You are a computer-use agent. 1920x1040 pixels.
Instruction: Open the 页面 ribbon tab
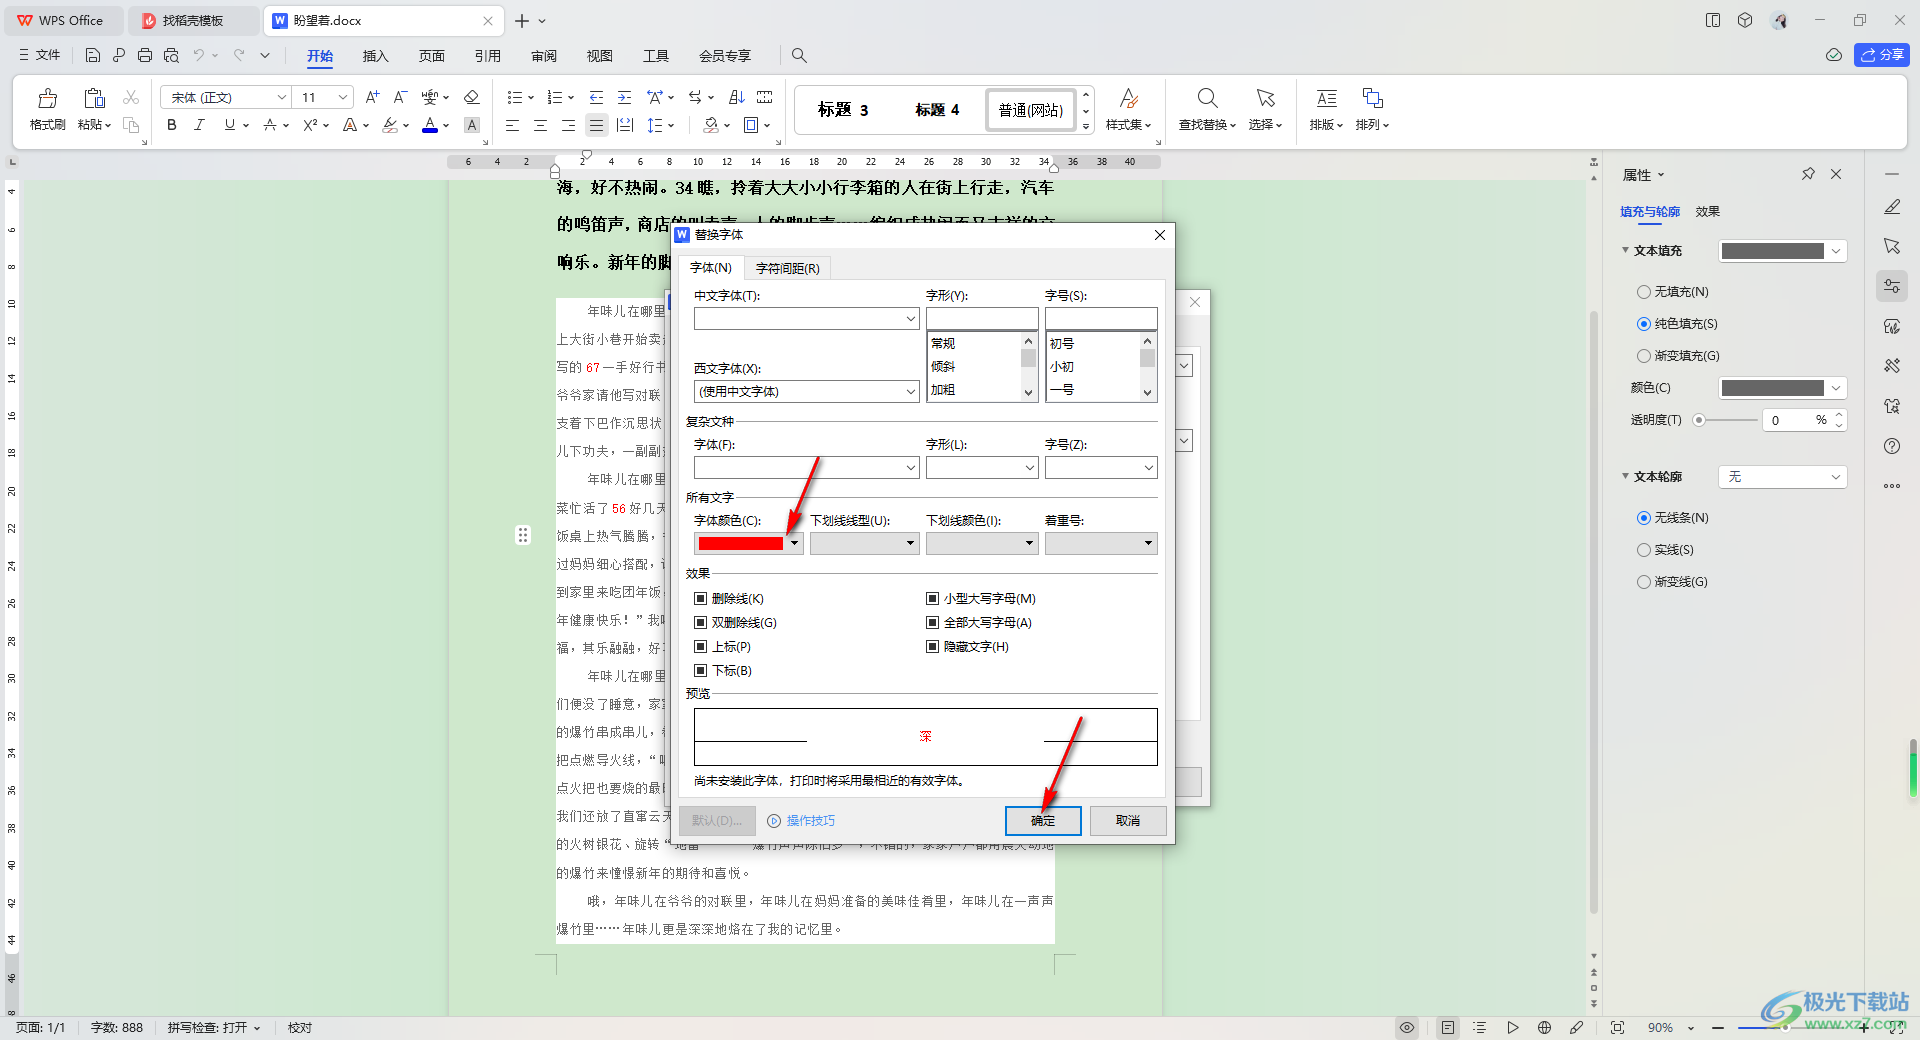click(431, 56)
